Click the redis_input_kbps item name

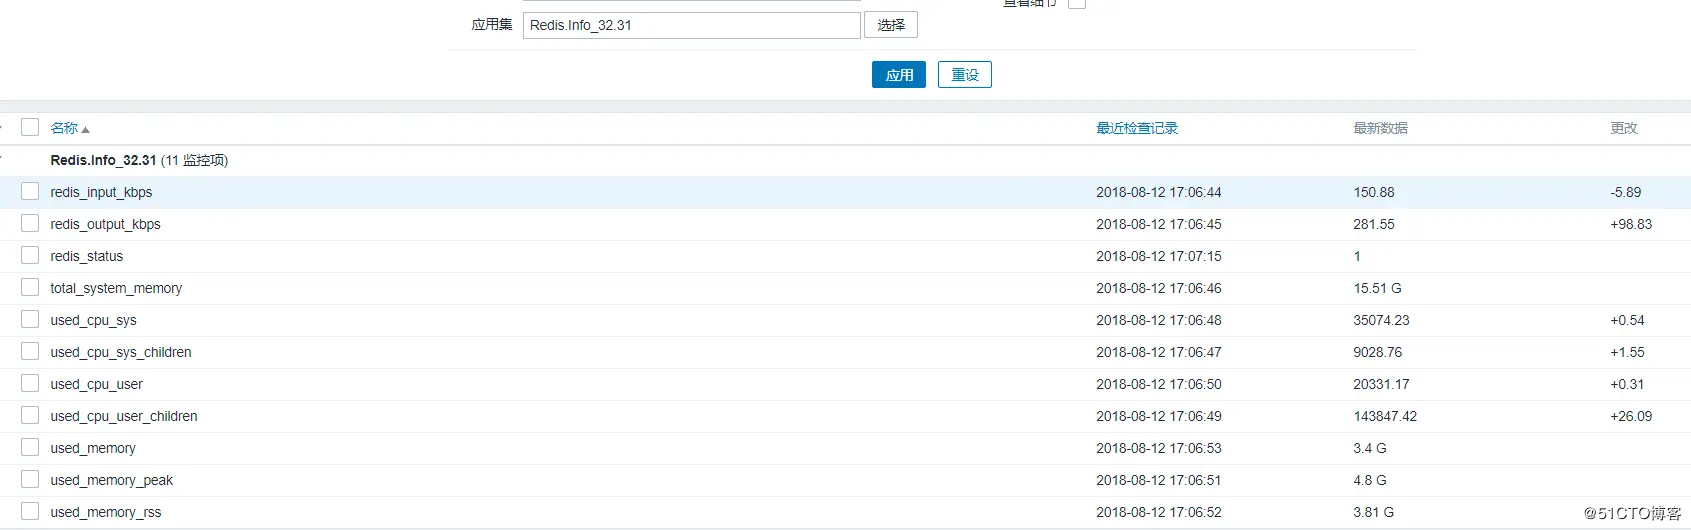pyautogui.click(x=101, y=192)
